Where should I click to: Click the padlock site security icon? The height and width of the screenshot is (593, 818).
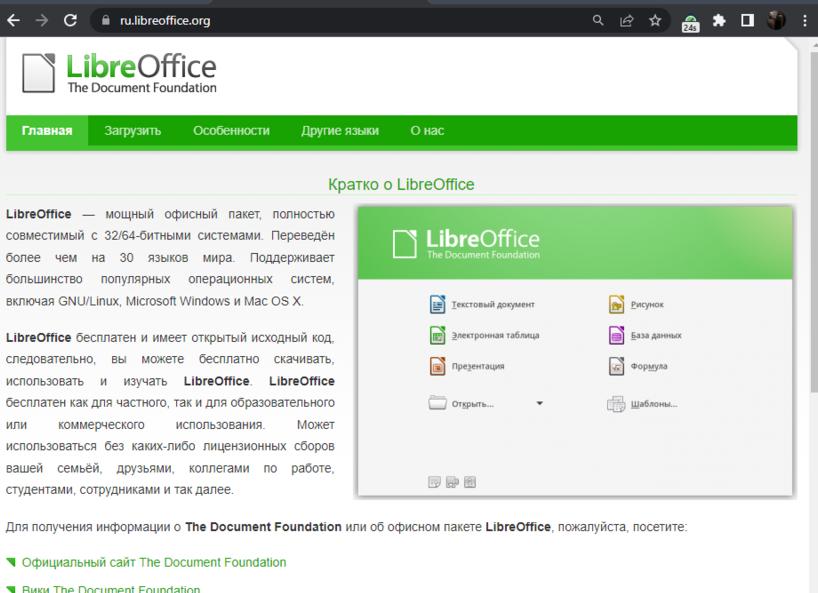[106, 20]
